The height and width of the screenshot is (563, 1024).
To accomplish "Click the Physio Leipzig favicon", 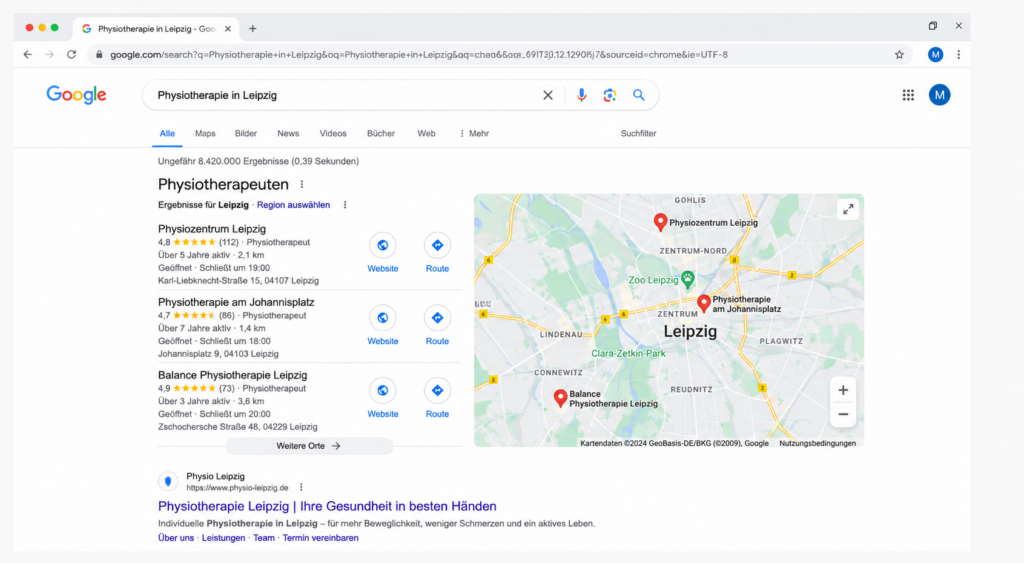I will [x=168, y=481].
